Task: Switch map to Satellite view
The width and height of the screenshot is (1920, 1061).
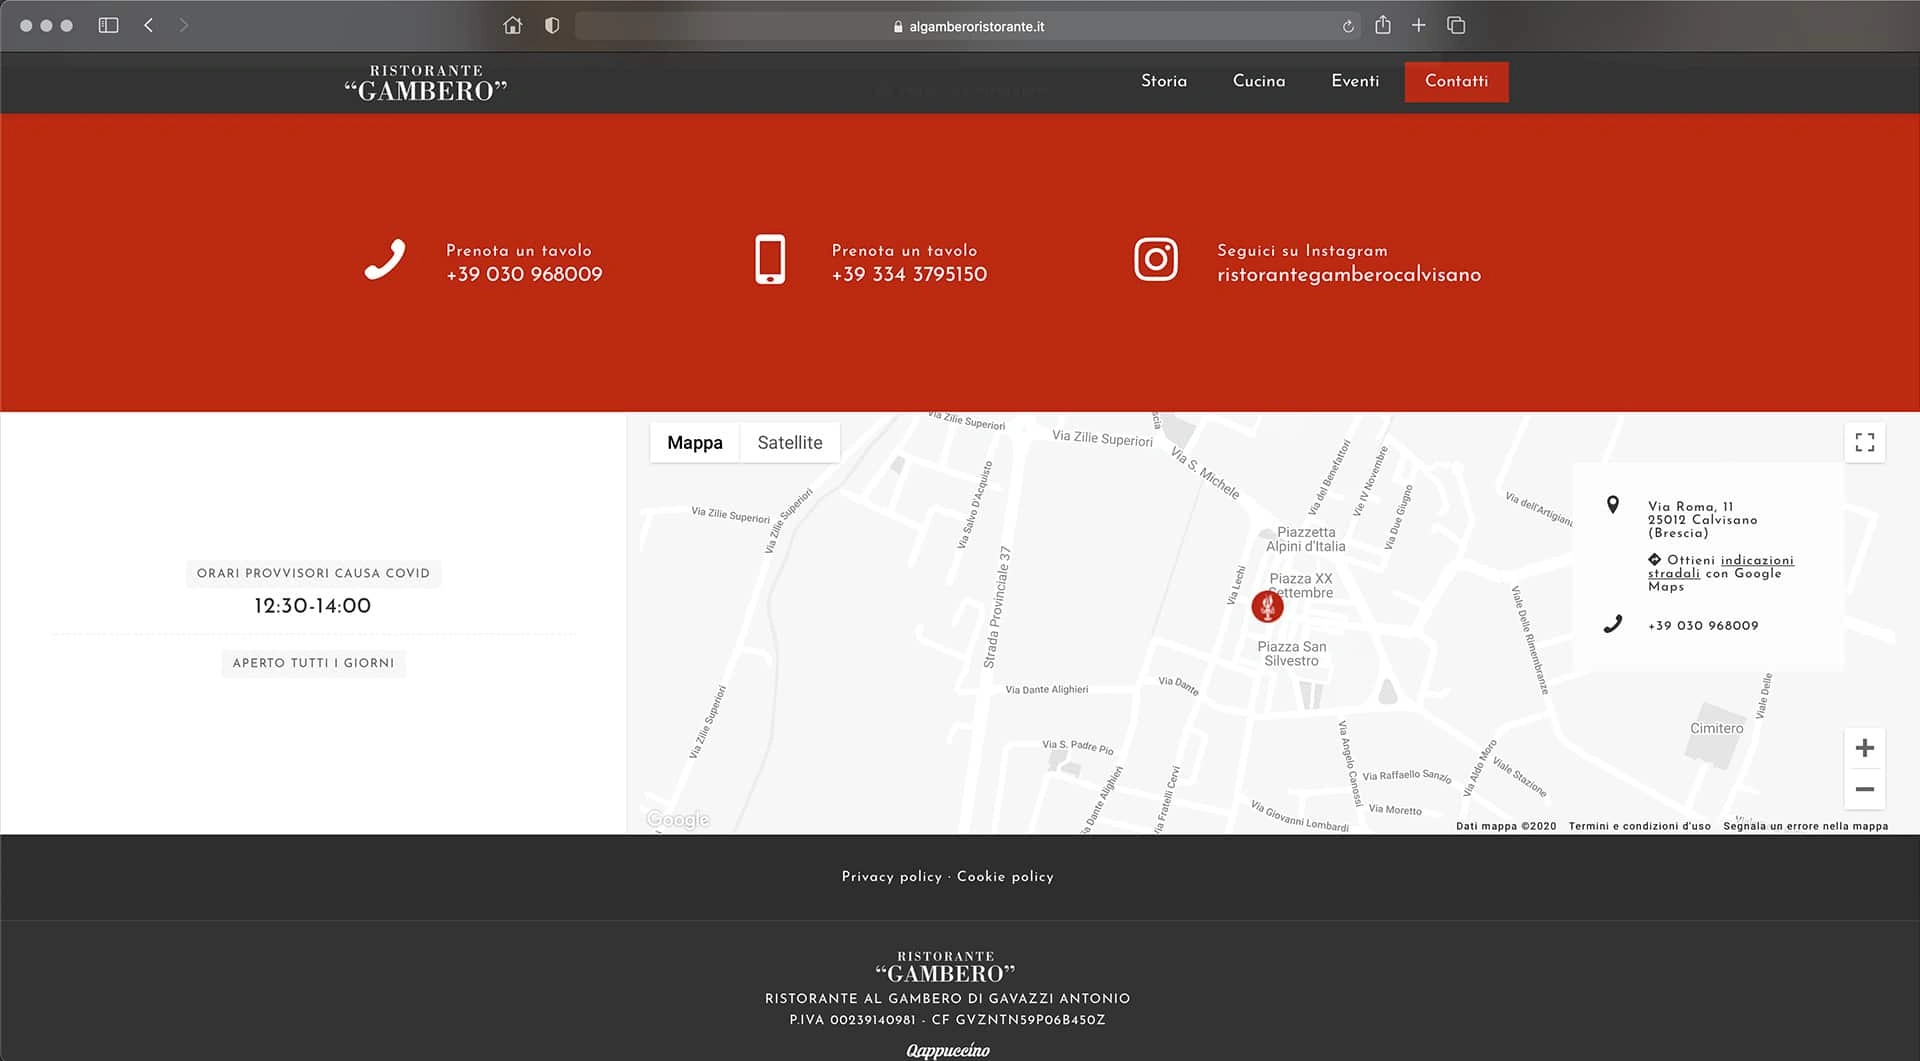Action: coord(790,442)
